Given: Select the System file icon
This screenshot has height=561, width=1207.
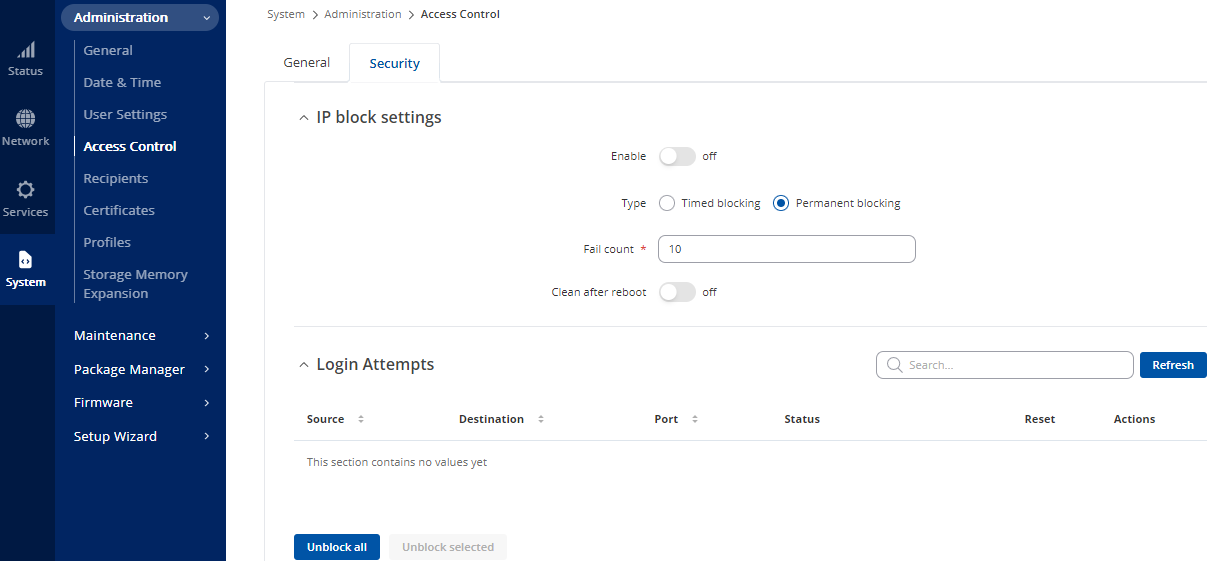Looking at the screenshot, I should [26, 260].
